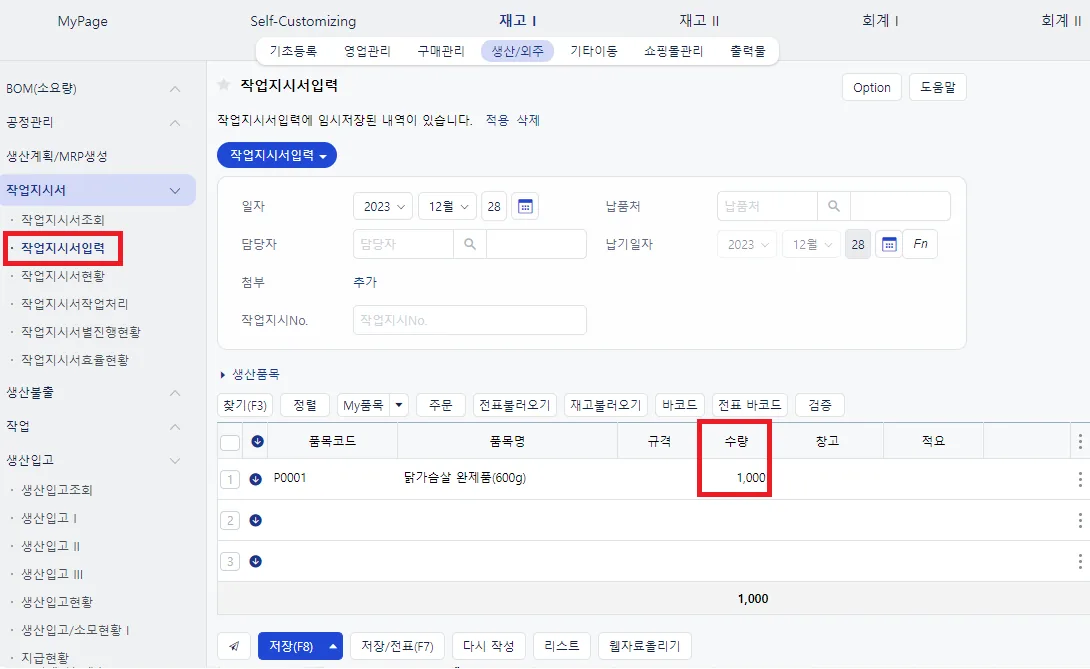Check the select-all checkbox in table header
Viewport: 1090px width, 669px height.
coord(230,442)
